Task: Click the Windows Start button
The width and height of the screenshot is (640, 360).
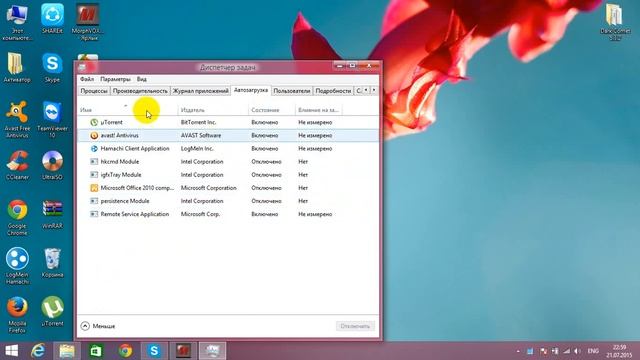Action: [x=12, y=351]
